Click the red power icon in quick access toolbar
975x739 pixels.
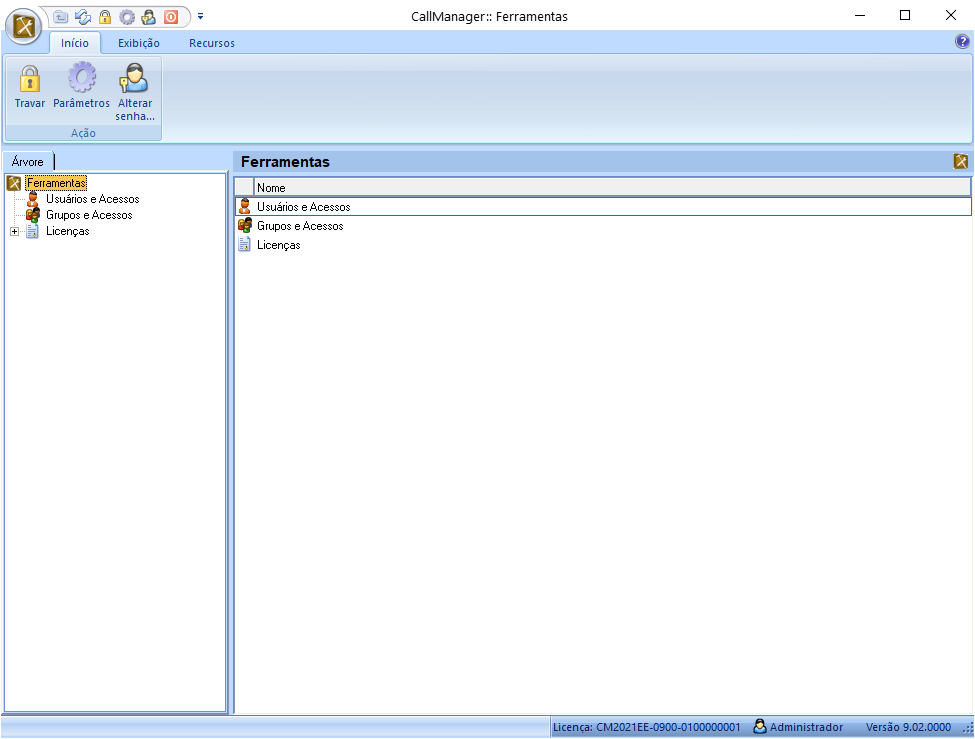171,17
